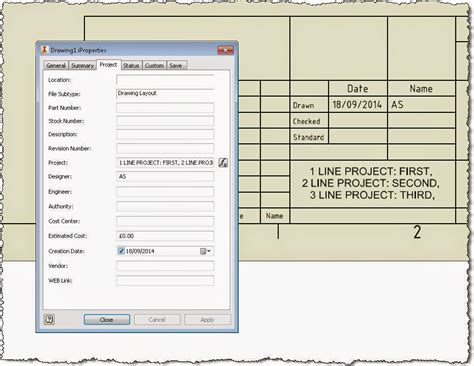Image resolution: width=474 pixels, height=366 pixels.
Task: Click the Cost Center field
Action: click(x=165, y=221)
